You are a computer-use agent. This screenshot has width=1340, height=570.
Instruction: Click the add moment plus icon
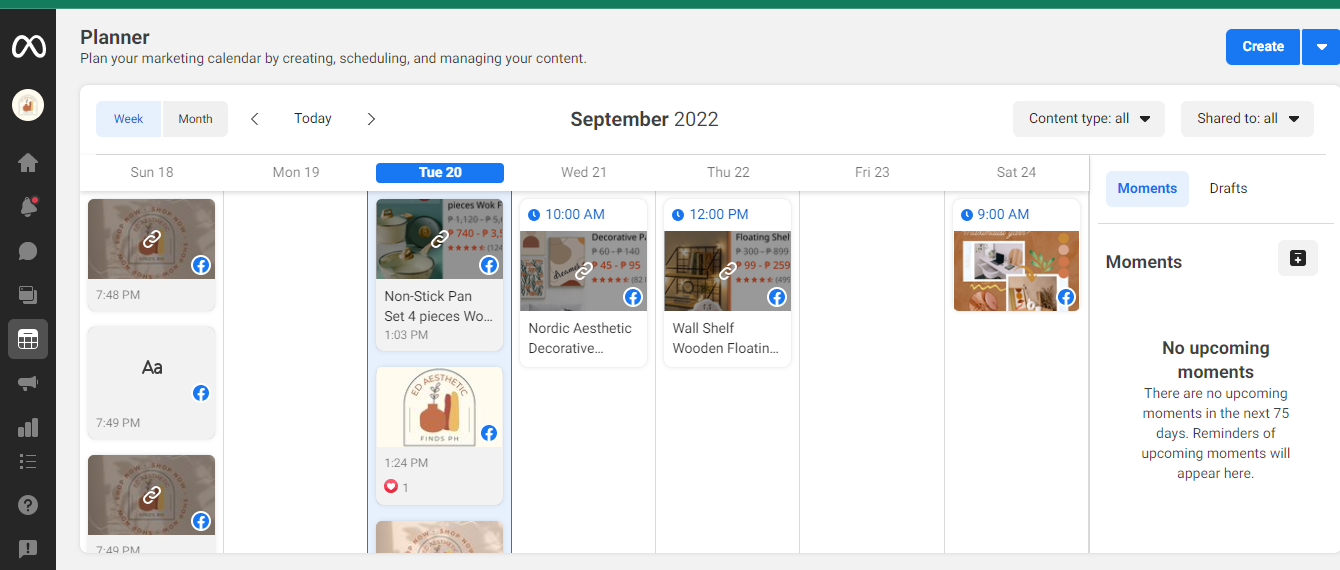(x=1297, y=258)
